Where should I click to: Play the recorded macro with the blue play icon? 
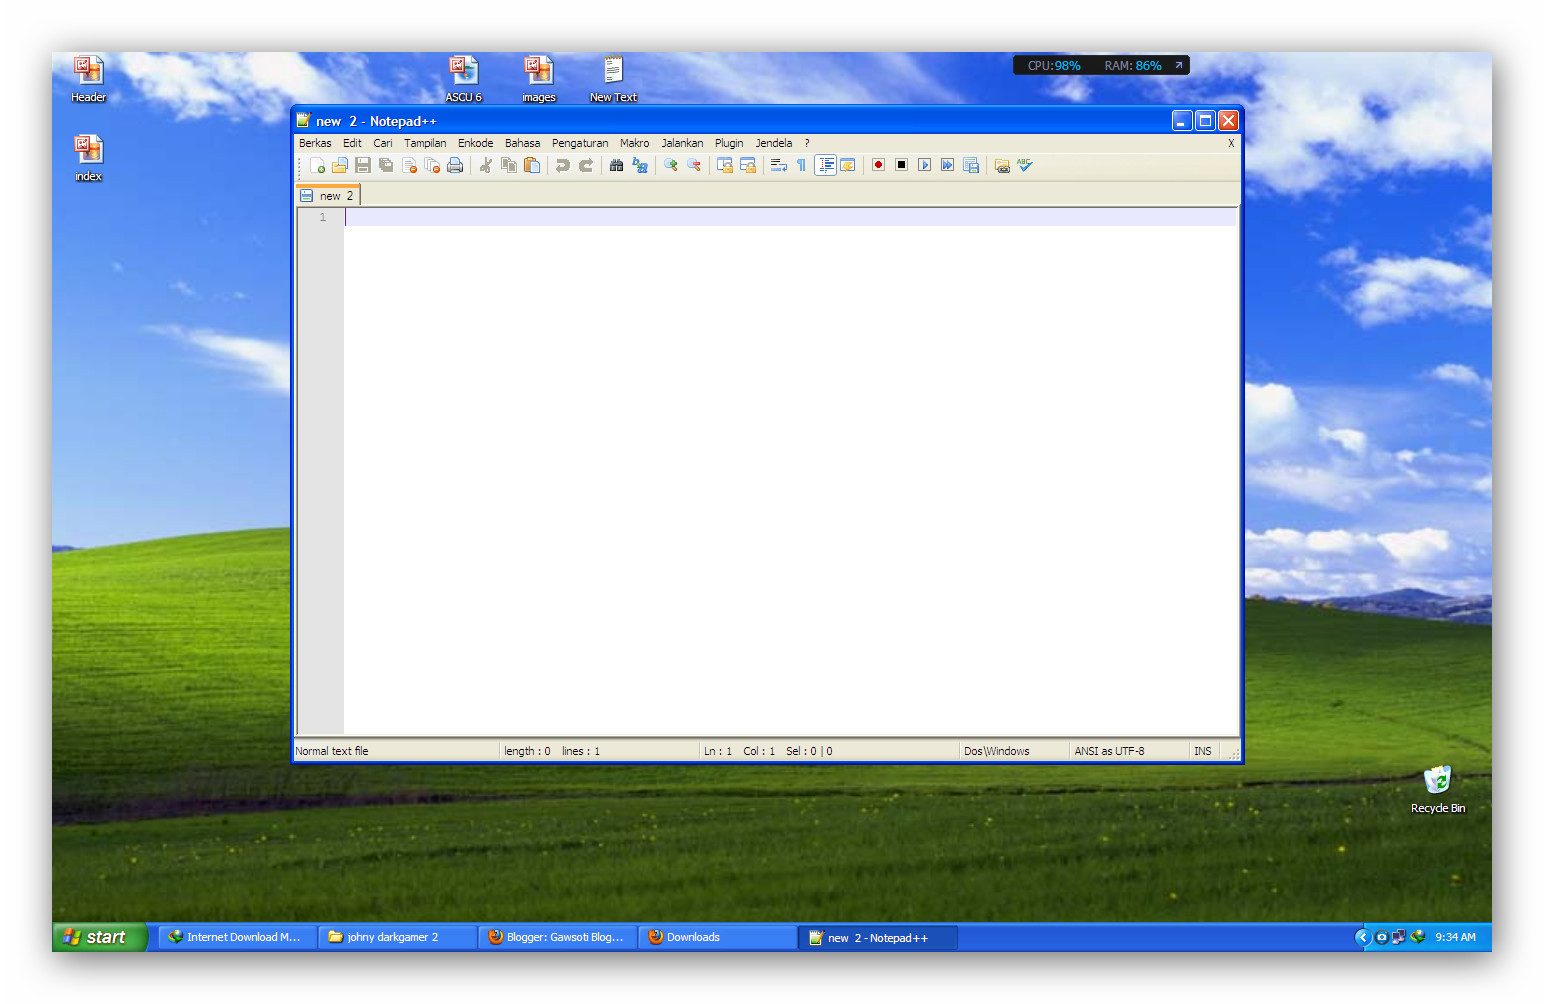tap(924, 165)
